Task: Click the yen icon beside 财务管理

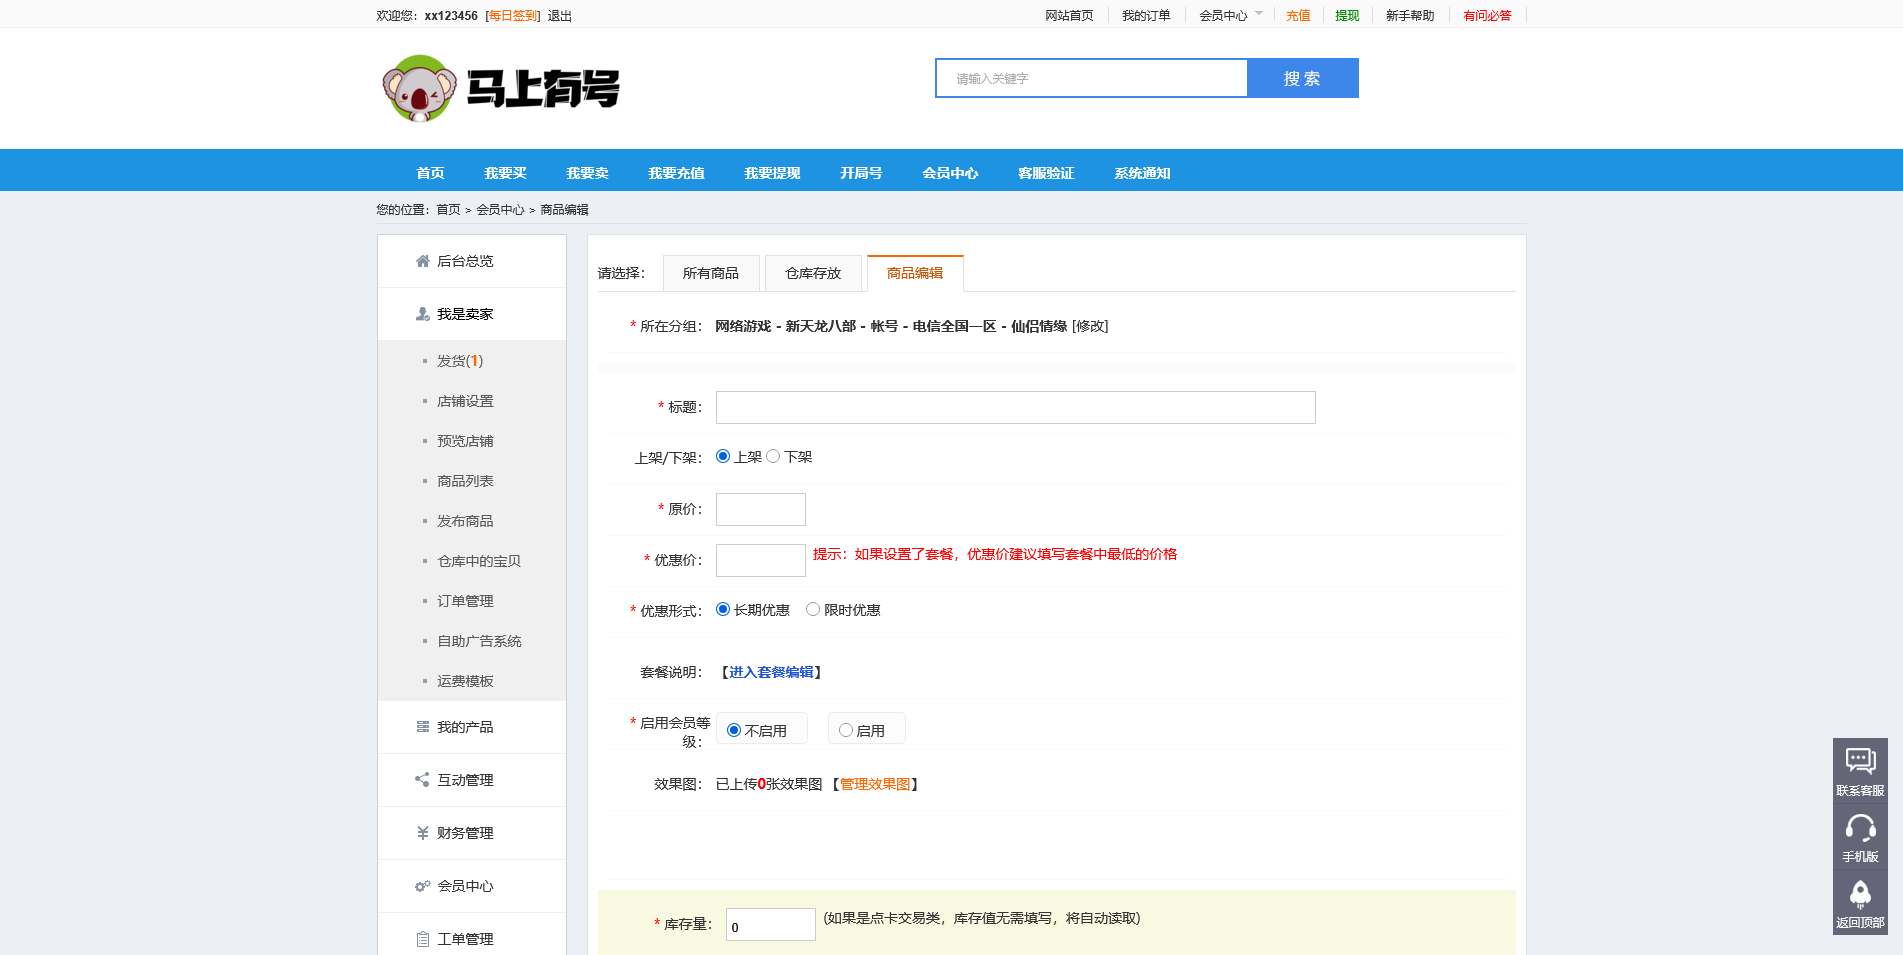Action: click(423, 833)
